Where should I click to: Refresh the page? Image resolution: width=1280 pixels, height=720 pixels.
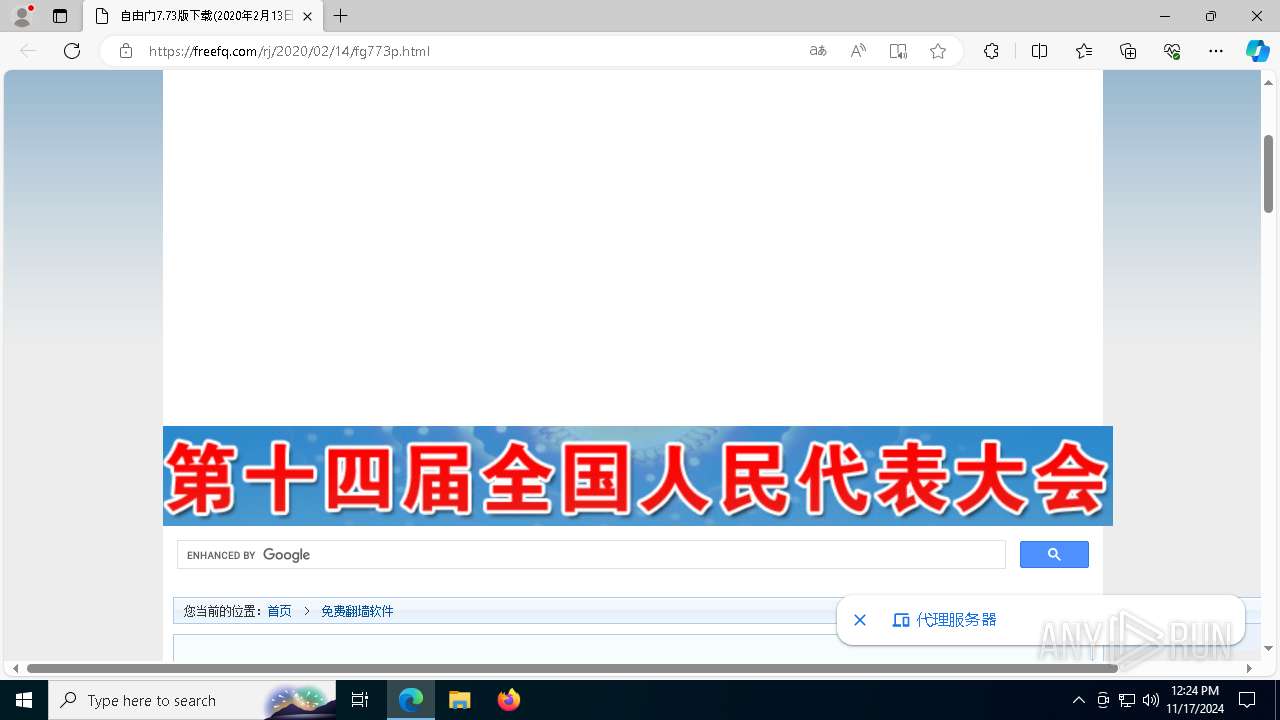(x=72, y=51)
